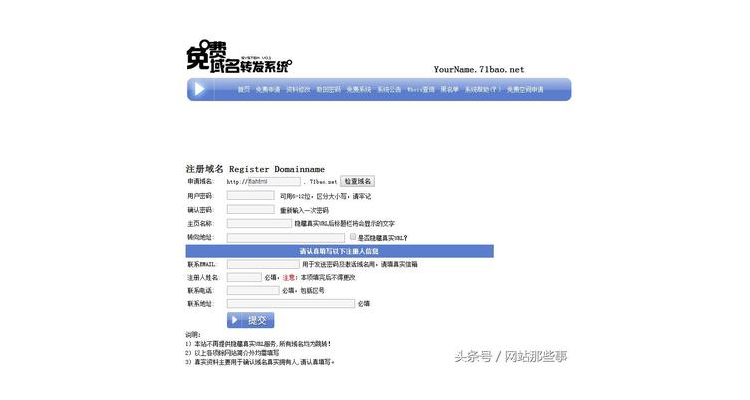Focus the 联系地址 input field

pos(291,303)
